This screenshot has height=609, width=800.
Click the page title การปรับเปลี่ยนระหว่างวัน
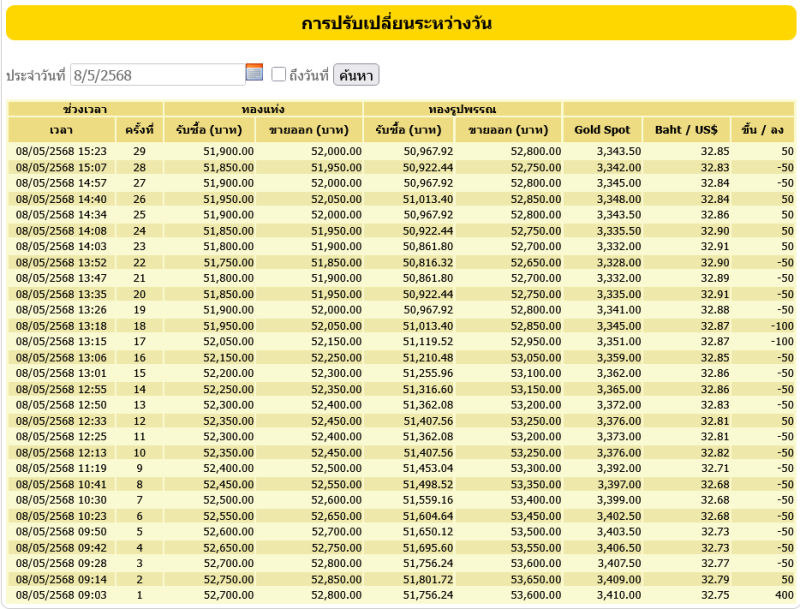(x=396, y=23)
